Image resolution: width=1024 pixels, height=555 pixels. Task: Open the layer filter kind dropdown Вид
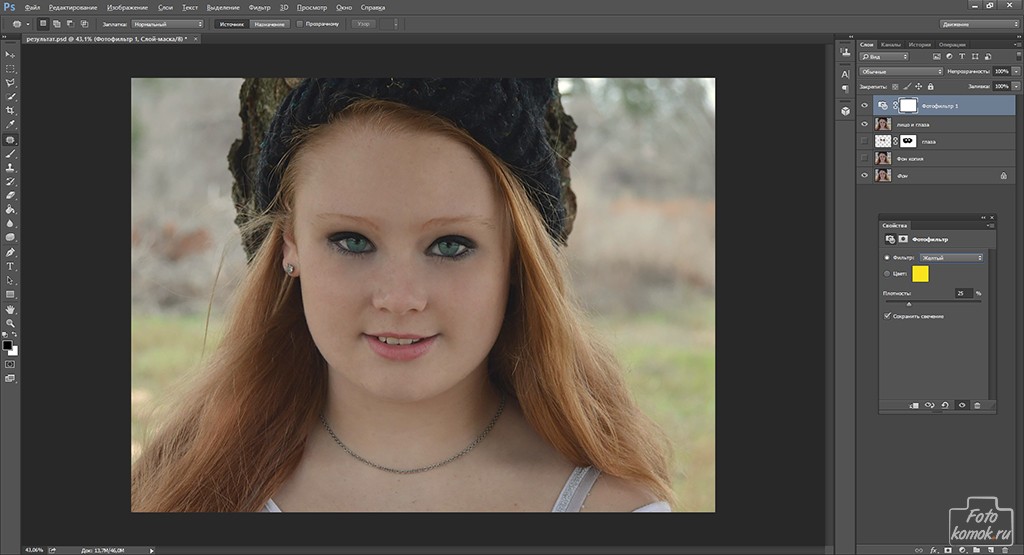[x=884, y=57]
